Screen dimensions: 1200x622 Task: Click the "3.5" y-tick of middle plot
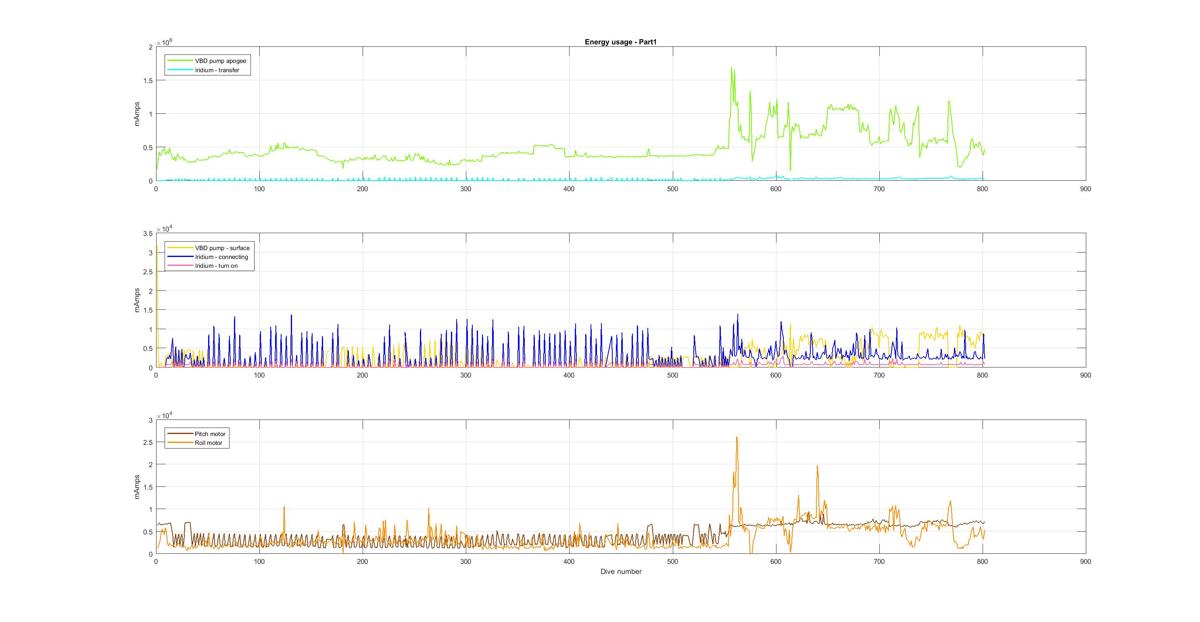tap(148, 234)
